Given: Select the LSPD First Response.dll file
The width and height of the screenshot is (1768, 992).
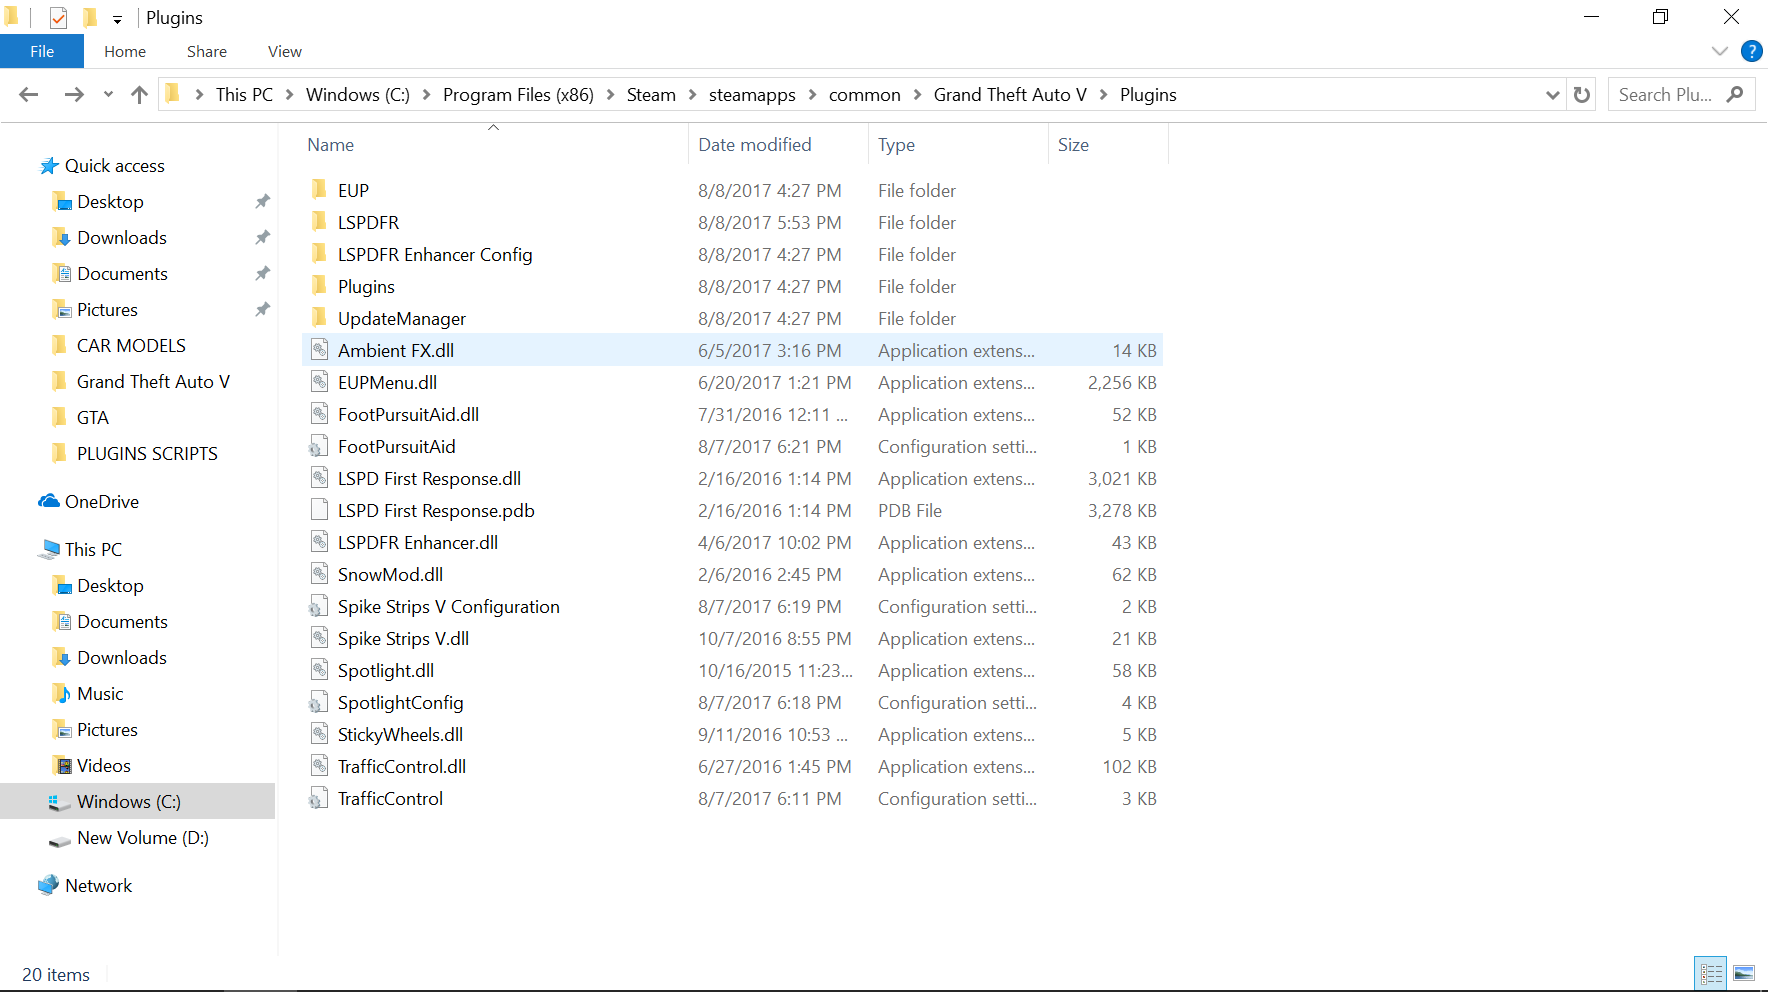Looking at the screenshot, I should coord(429,479).
